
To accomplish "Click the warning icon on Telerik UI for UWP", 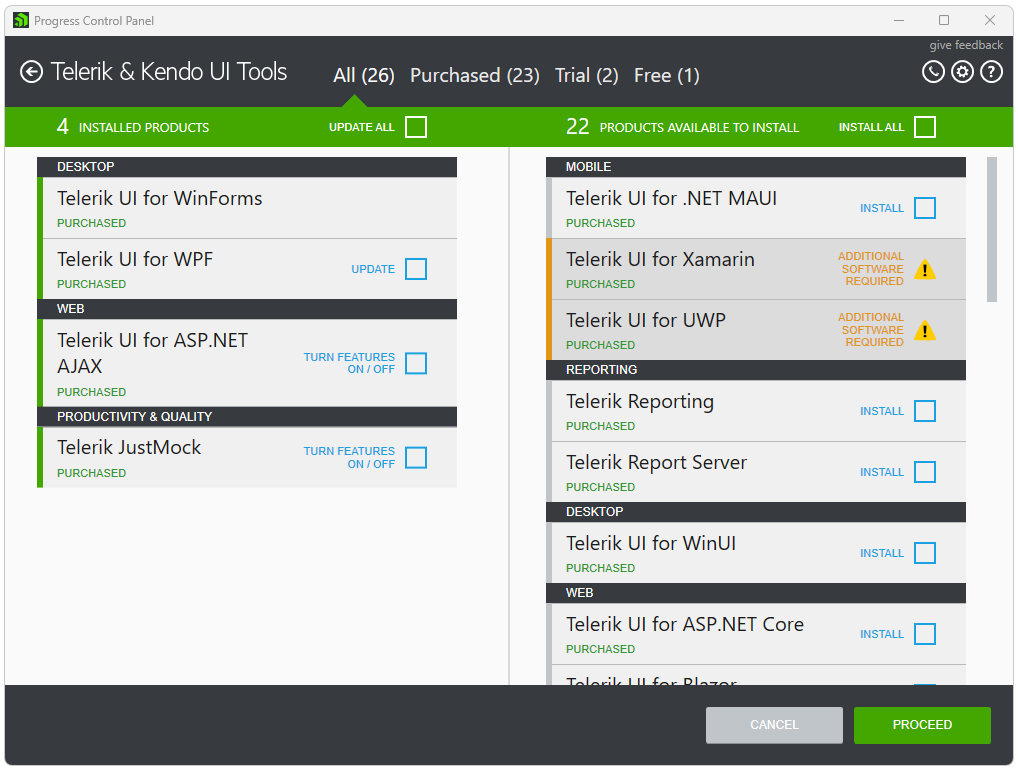I will (925, 330).
